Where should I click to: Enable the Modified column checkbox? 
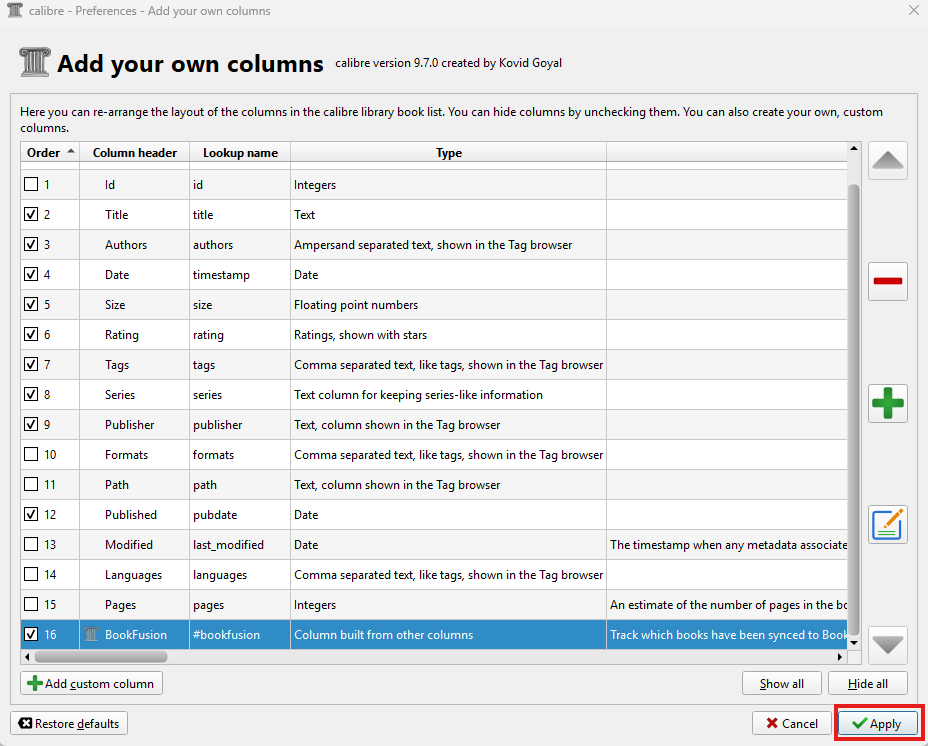click(31, 544)
